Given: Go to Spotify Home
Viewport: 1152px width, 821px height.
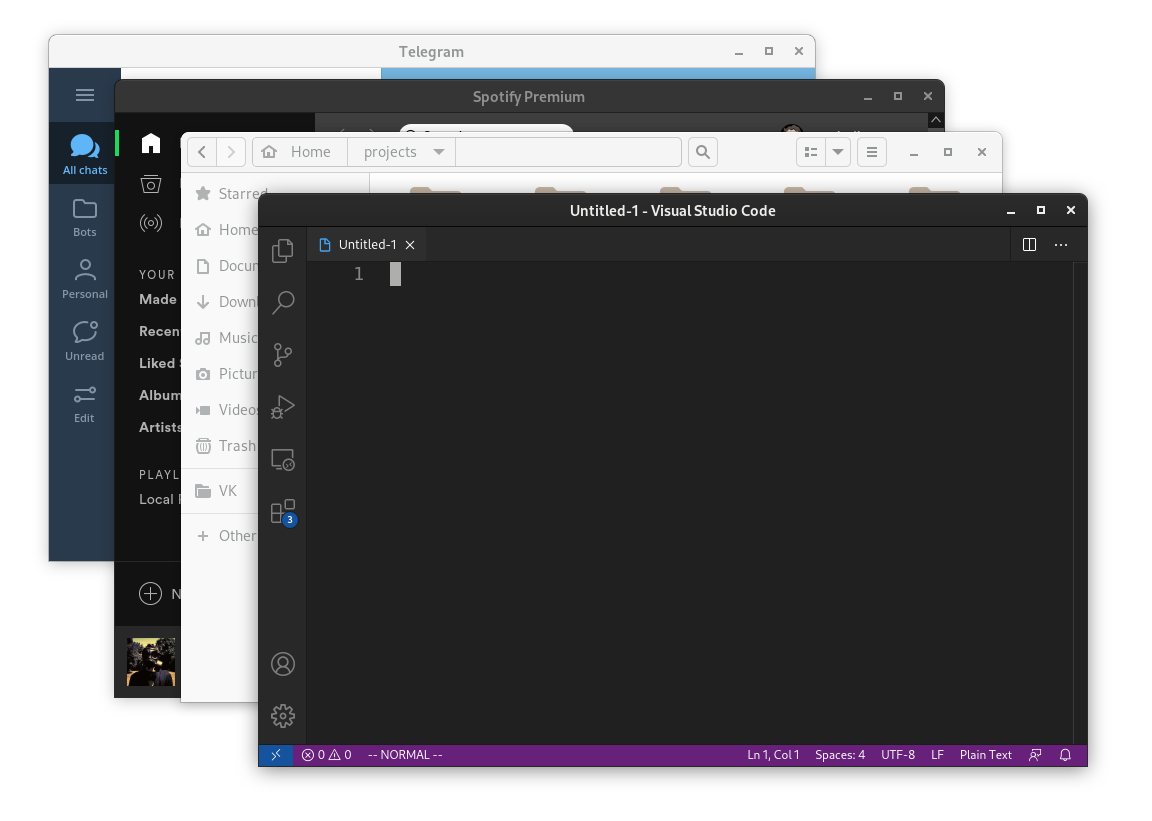Looking at the screenshot, I should [x=151, y=143].
